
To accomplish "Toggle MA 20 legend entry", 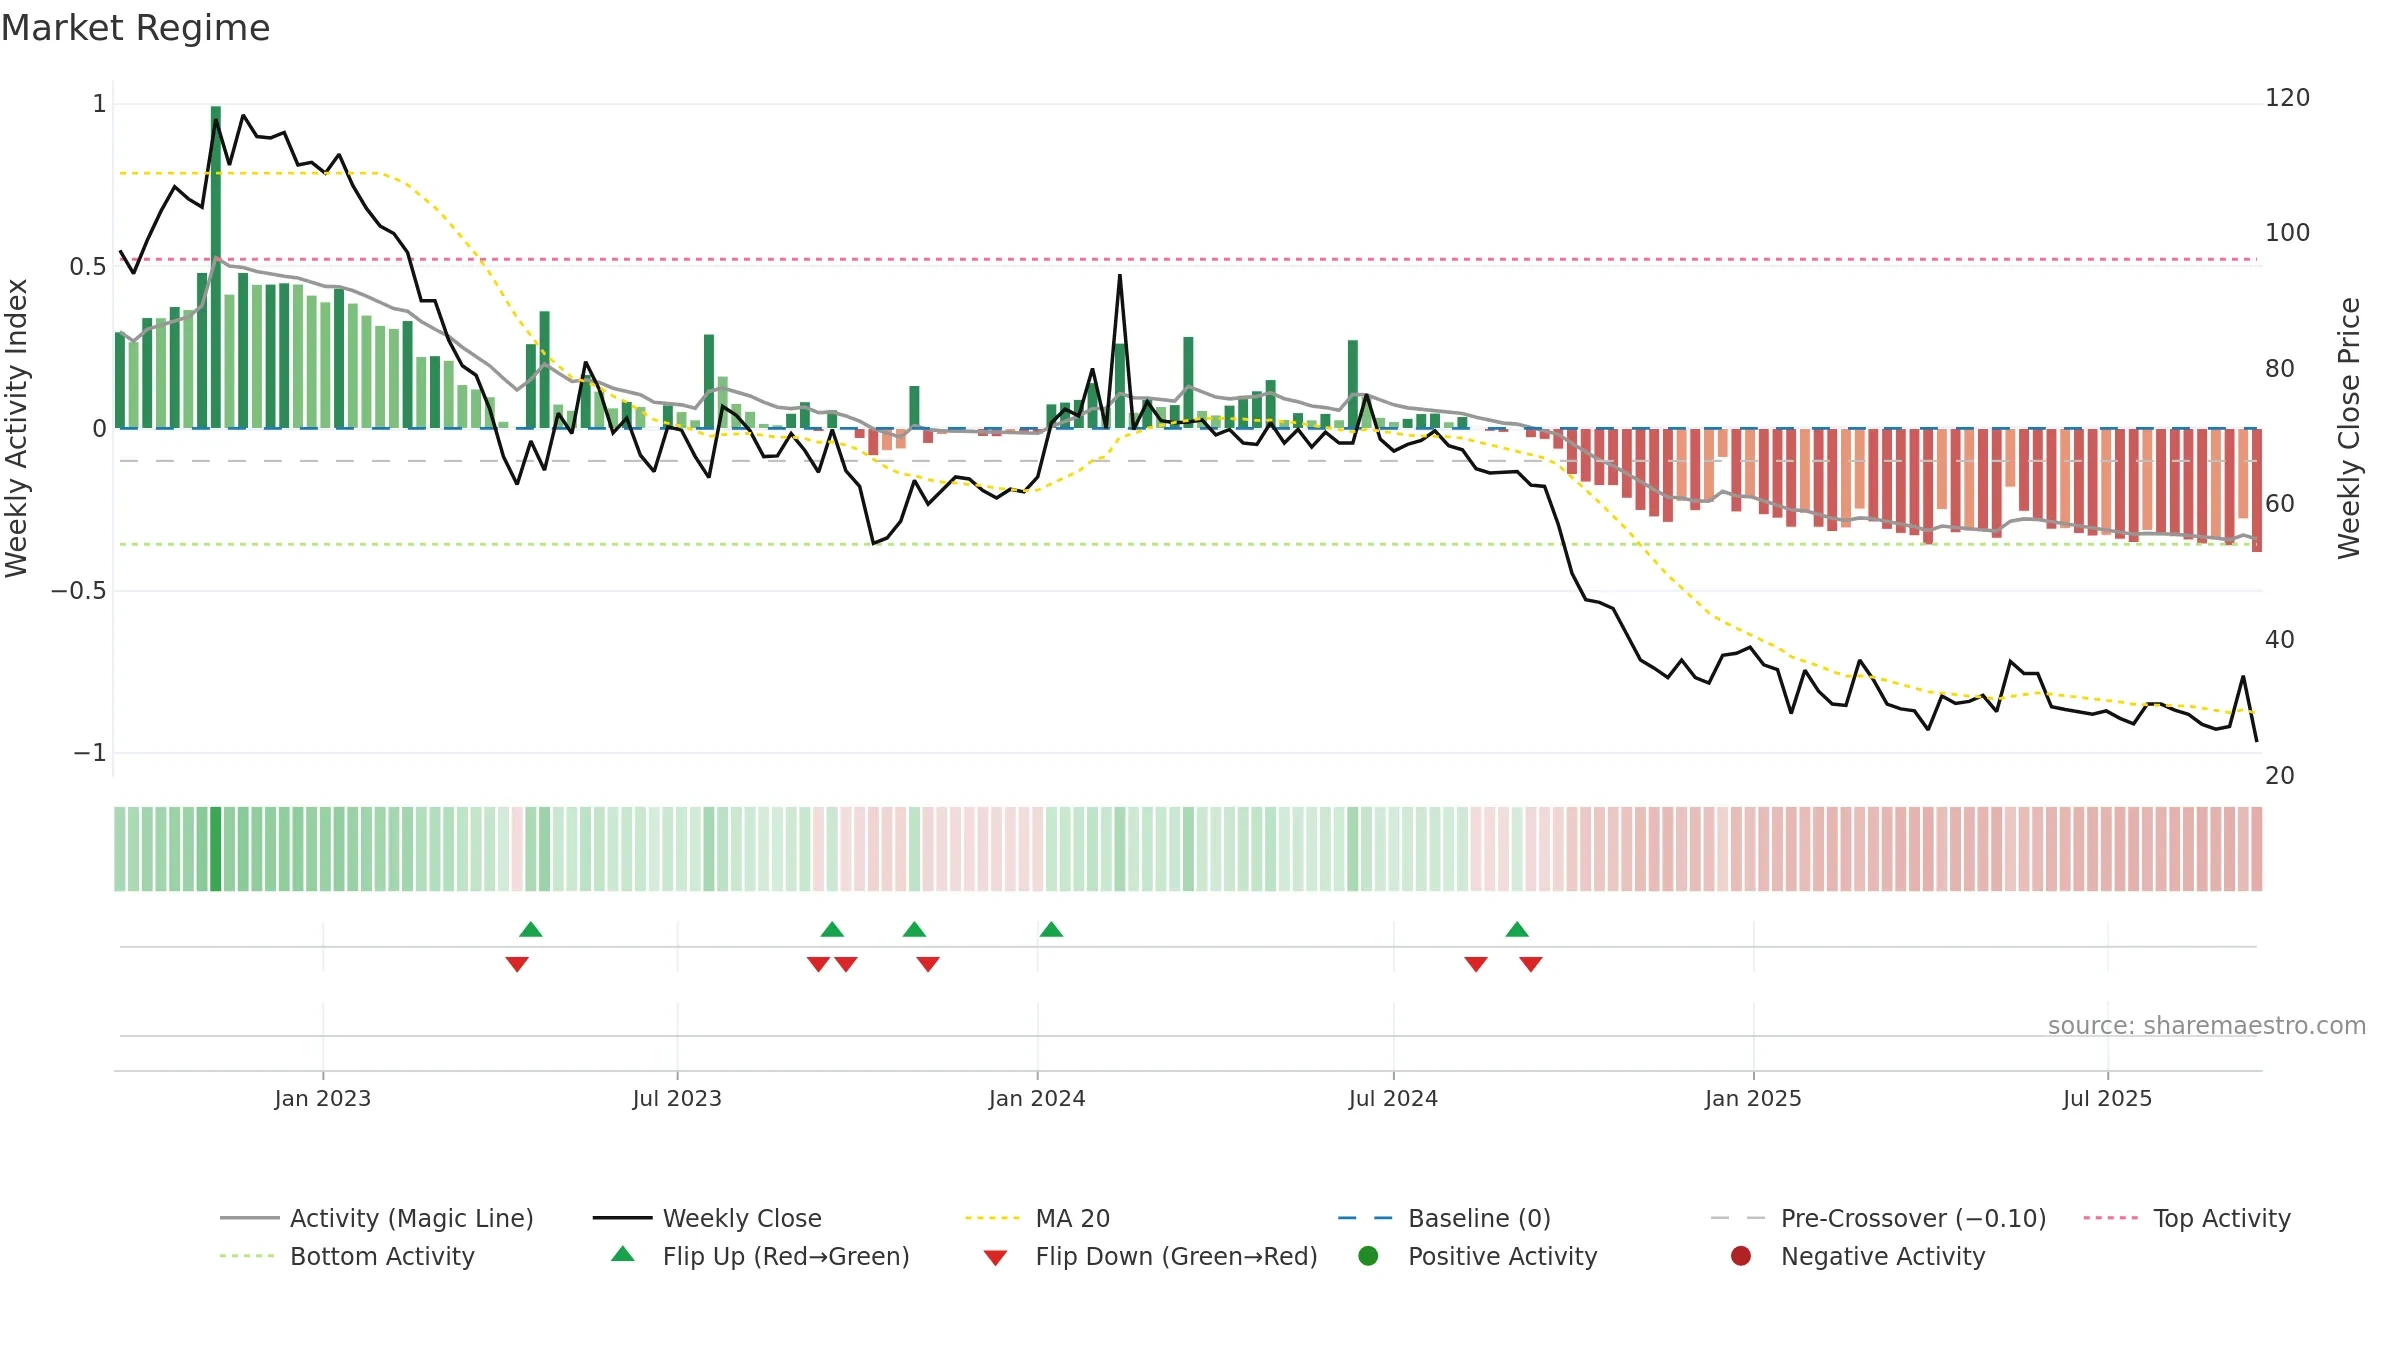I will [1037, 1218].
